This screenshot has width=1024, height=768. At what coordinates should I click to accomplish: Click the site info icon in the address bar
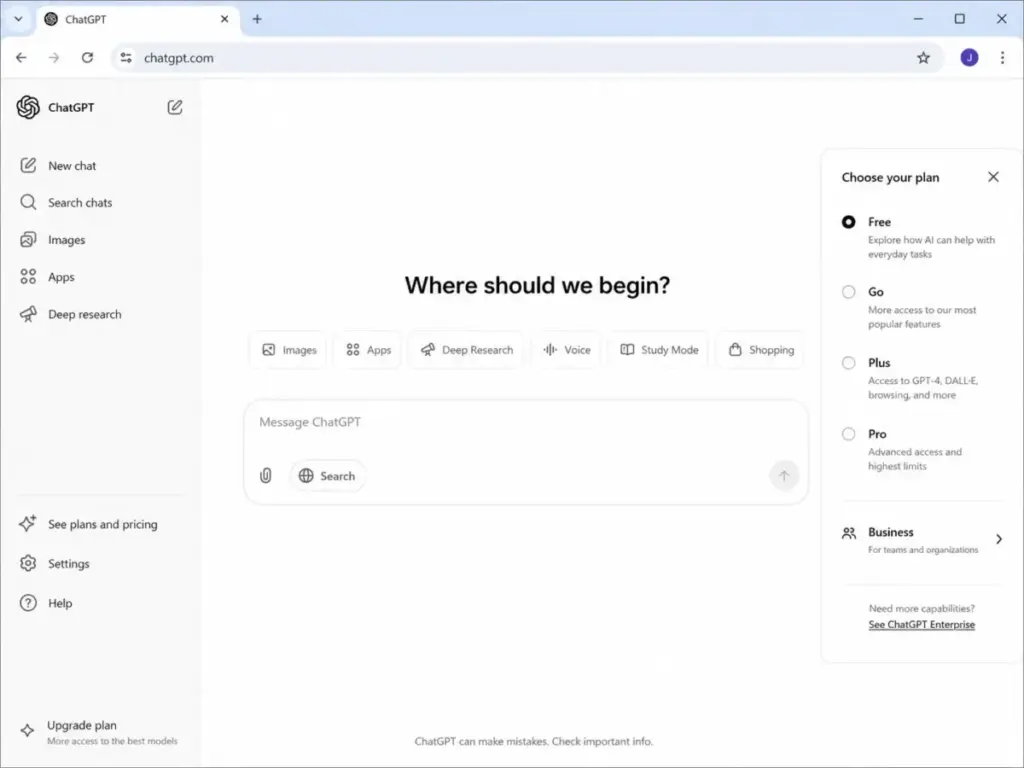pyautogui.click(x=126, y=58)
